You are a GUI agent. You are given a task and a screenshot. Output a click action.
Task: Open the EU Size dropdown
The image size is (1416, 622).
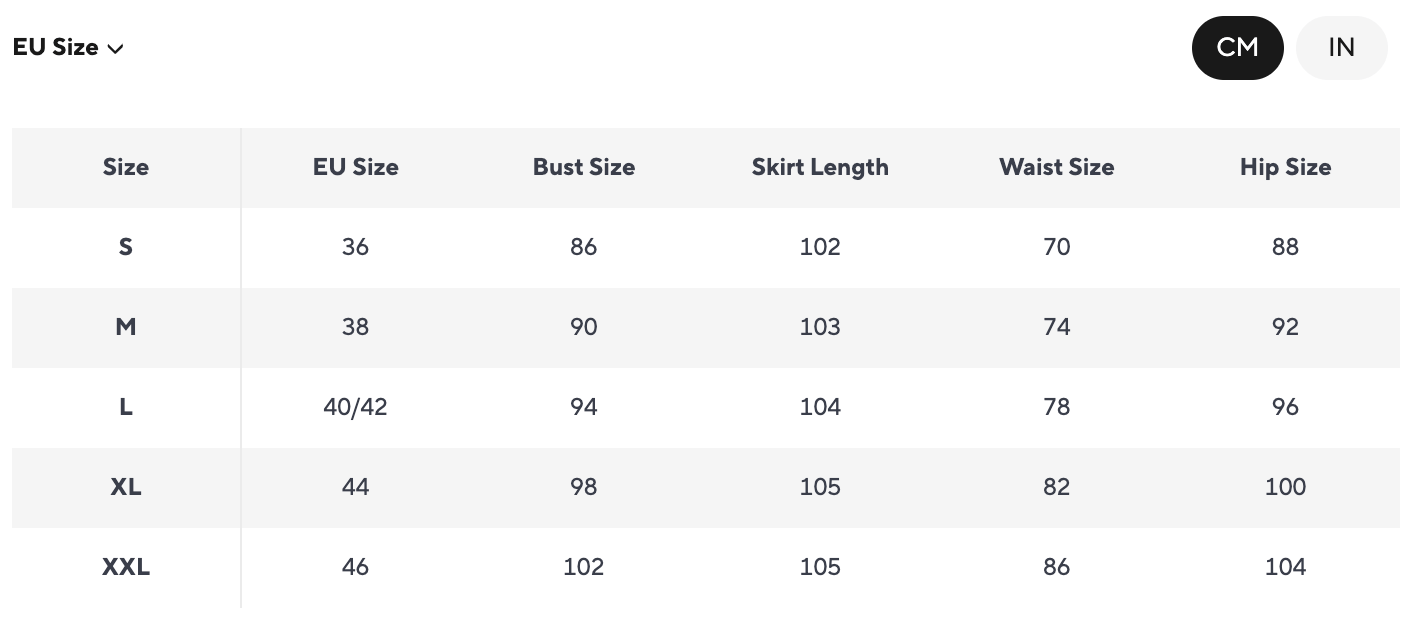(68, 47)
